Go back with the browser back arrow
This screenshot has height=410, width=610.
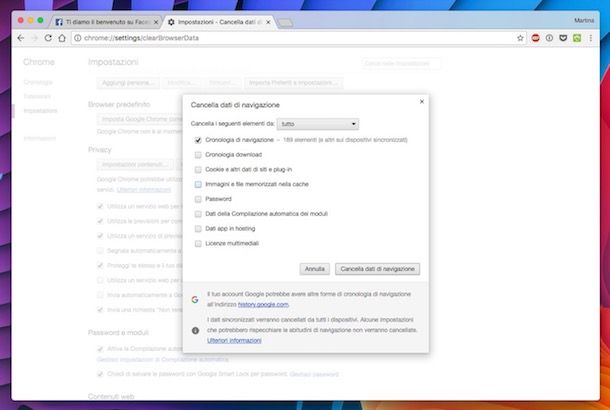click(x=21, y=38)
